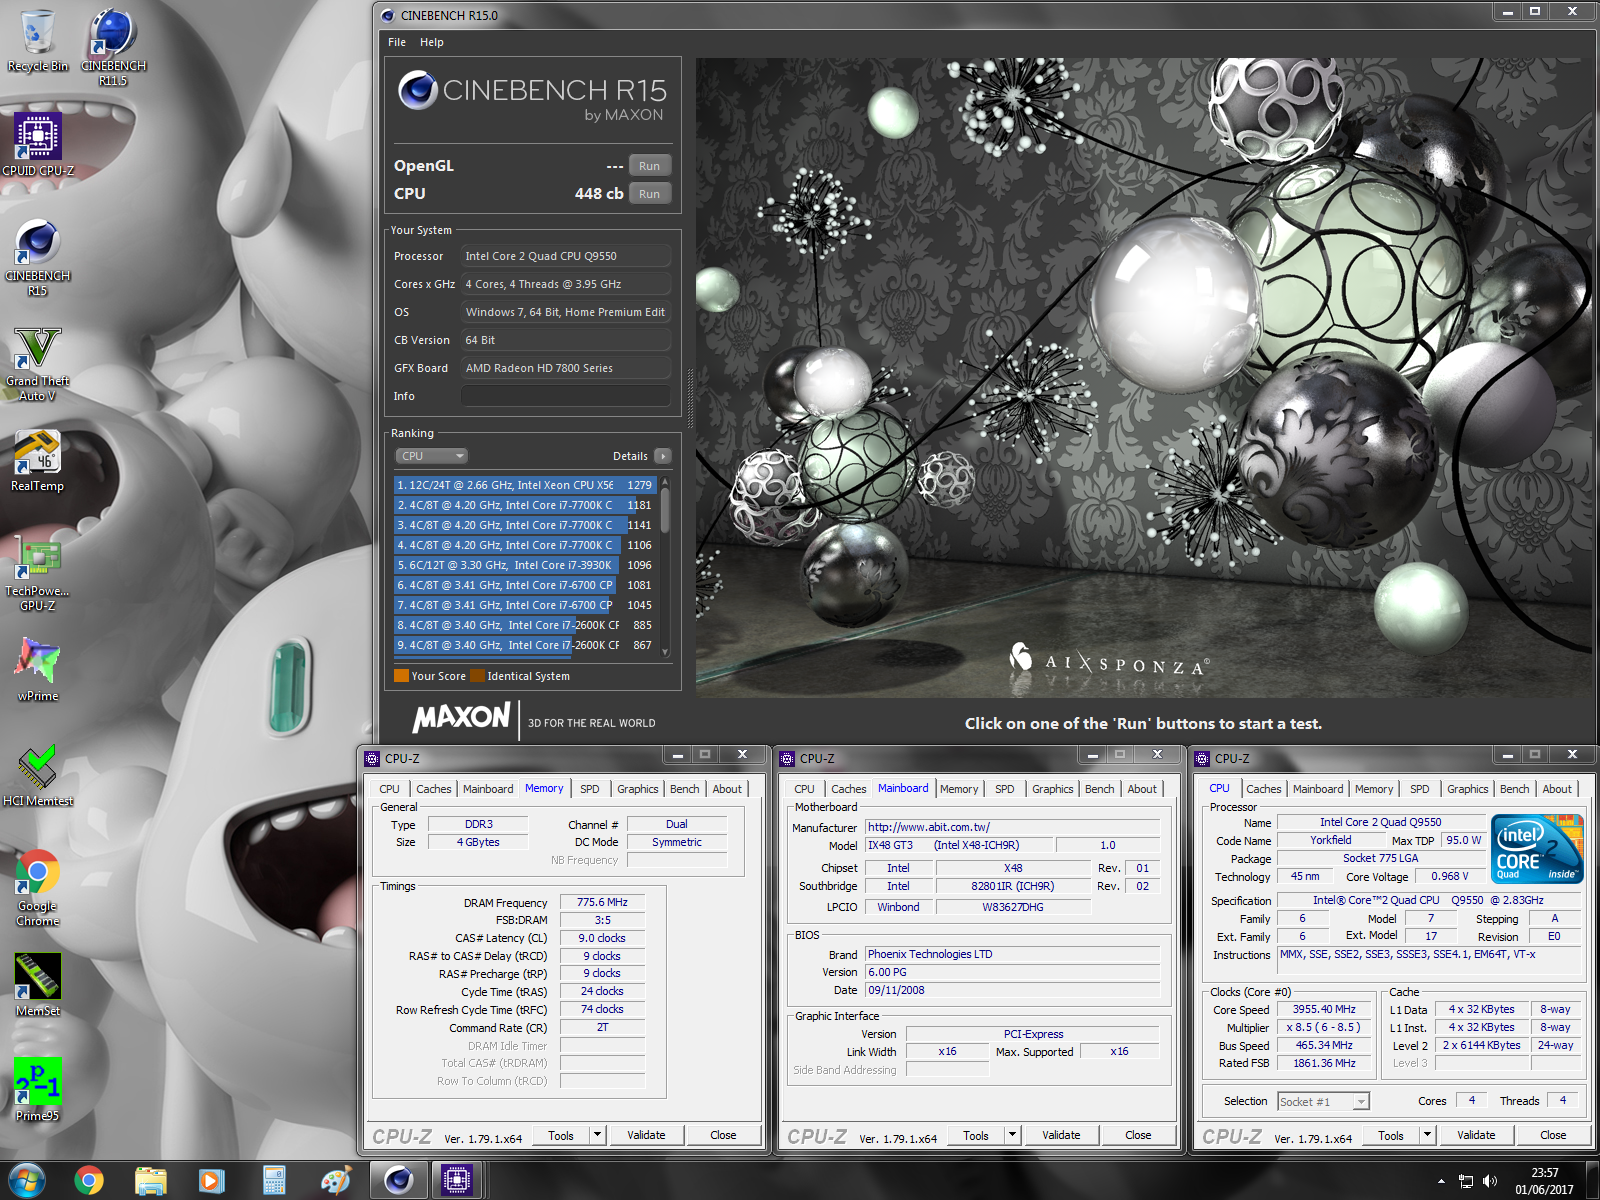
Task: Open the ranking CPU dropdown
Action: 432,456
